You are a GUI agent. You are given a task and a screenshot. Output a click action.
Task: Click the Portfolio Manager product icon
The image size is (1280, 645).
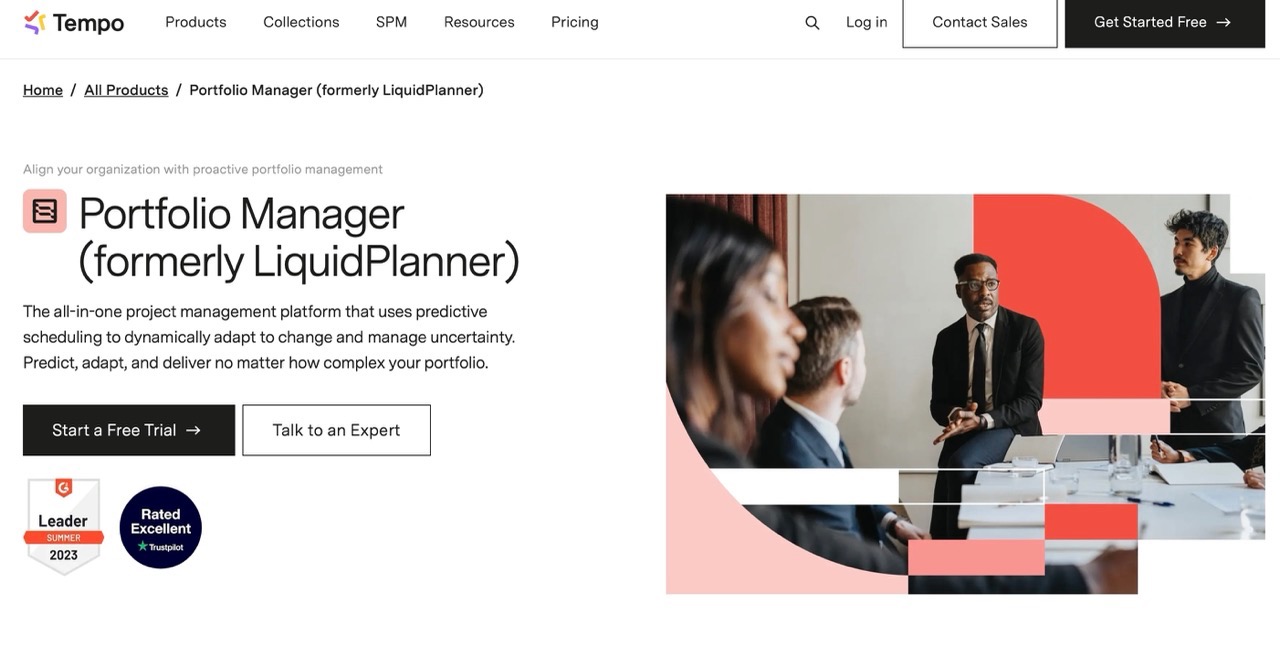coord(44,211)
